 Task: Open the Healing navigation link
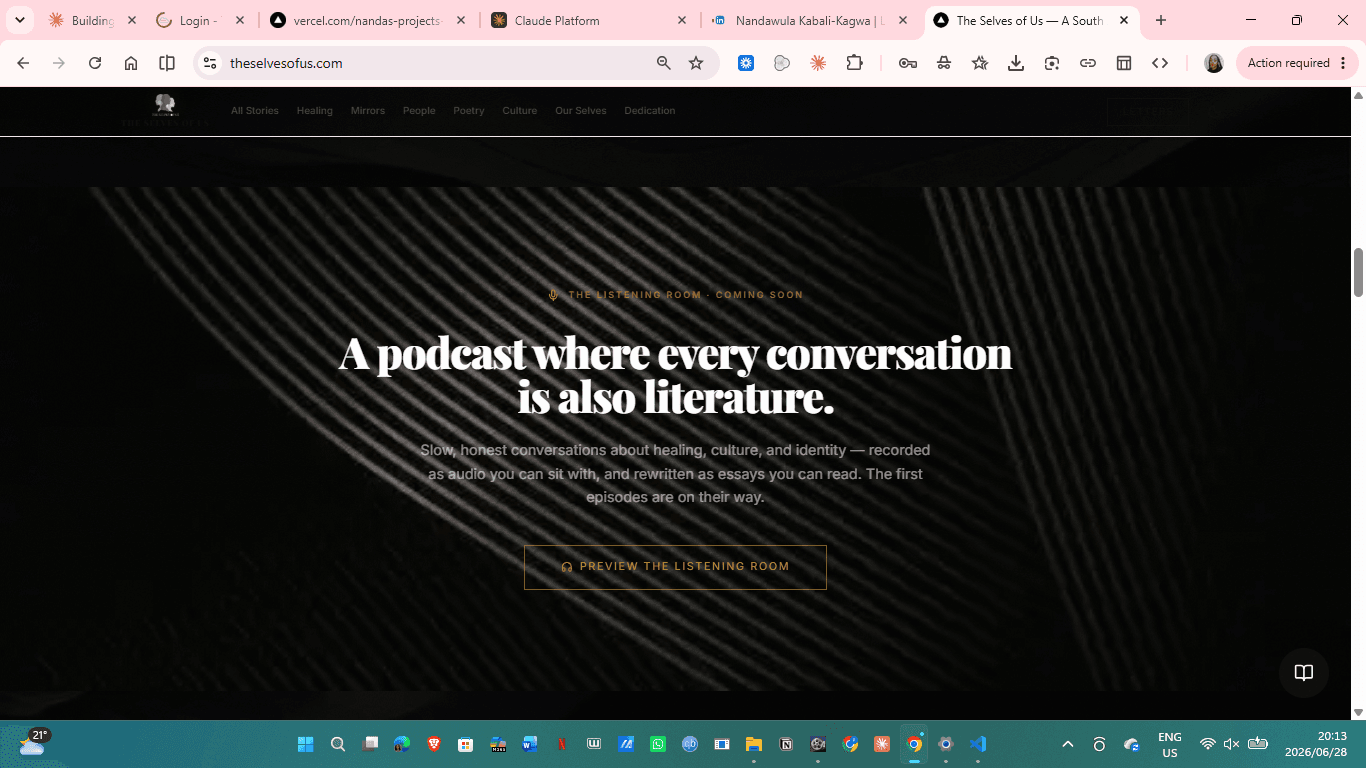tap(314, 111)
